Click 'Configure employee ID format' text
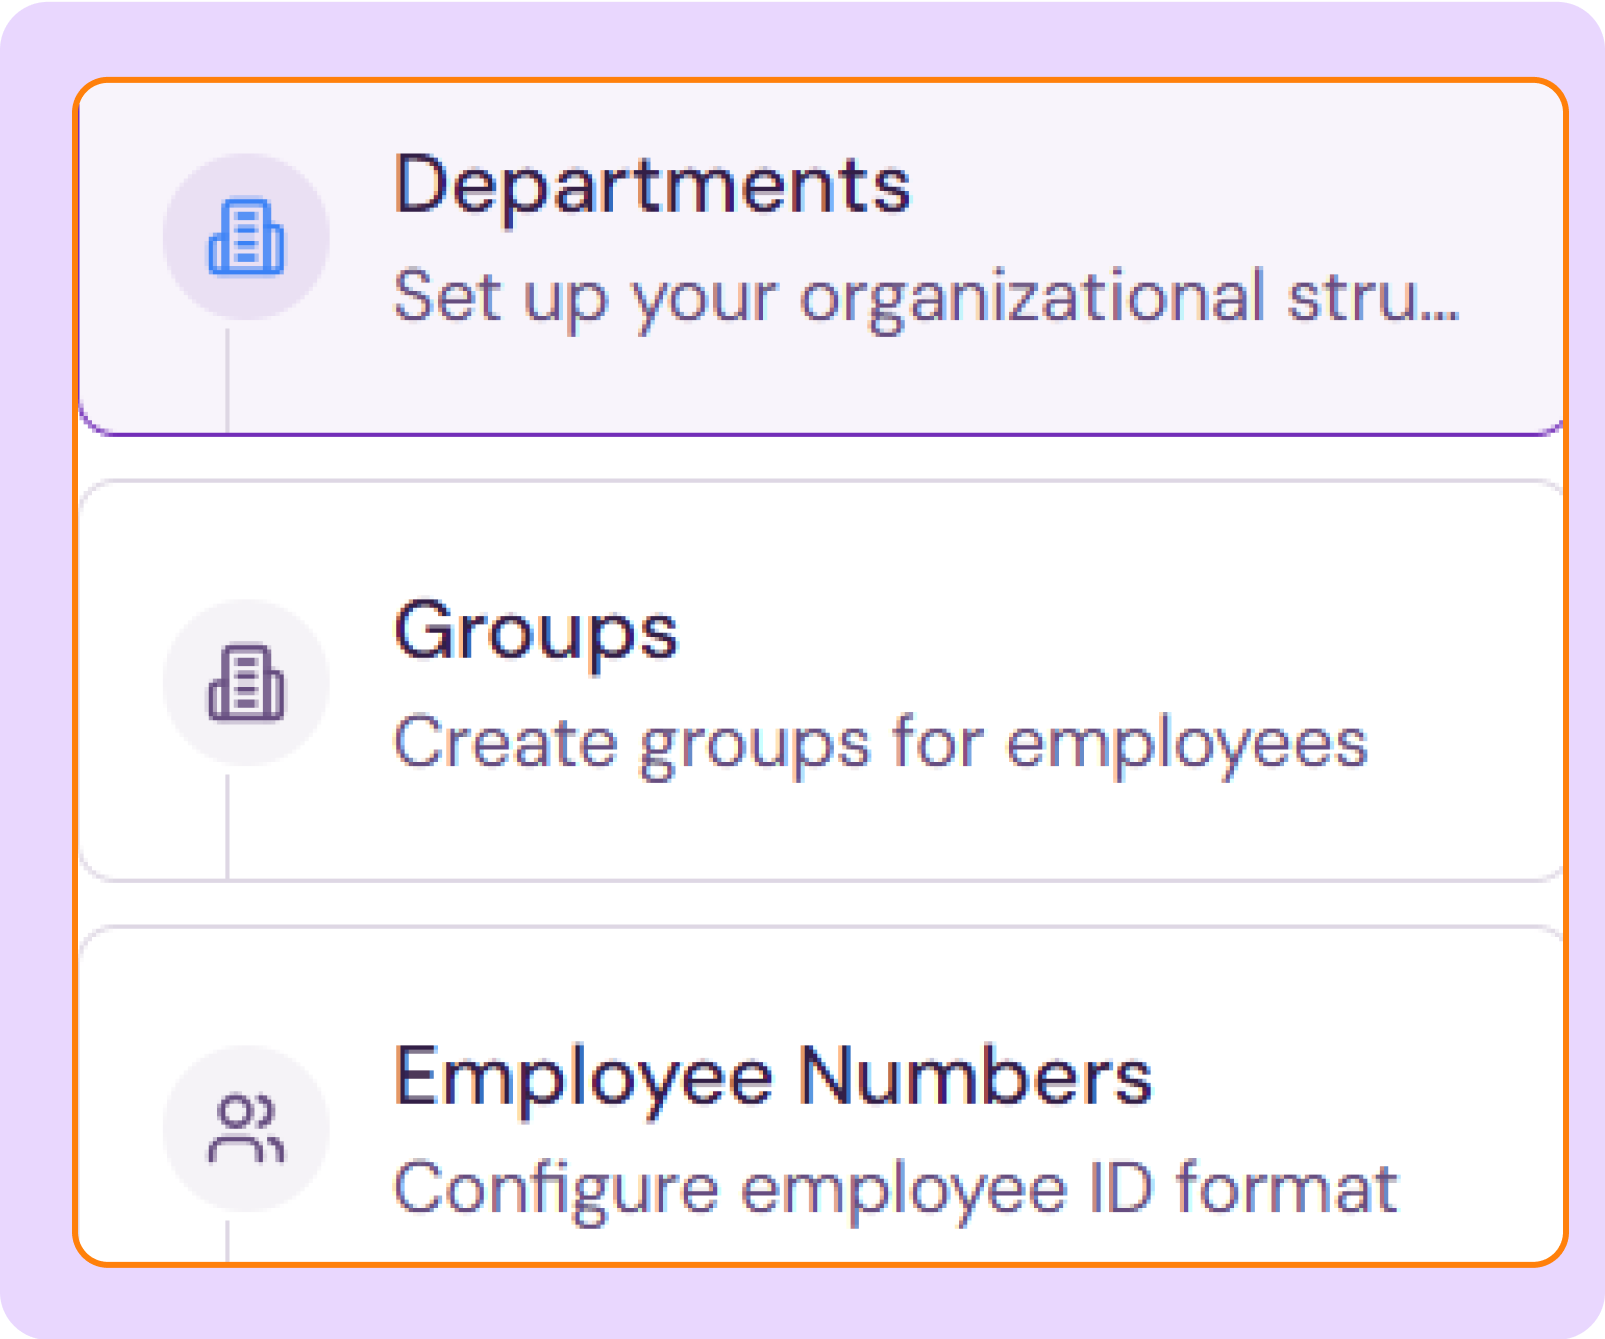The image size is (1605, 1339). pos(895,1189)
